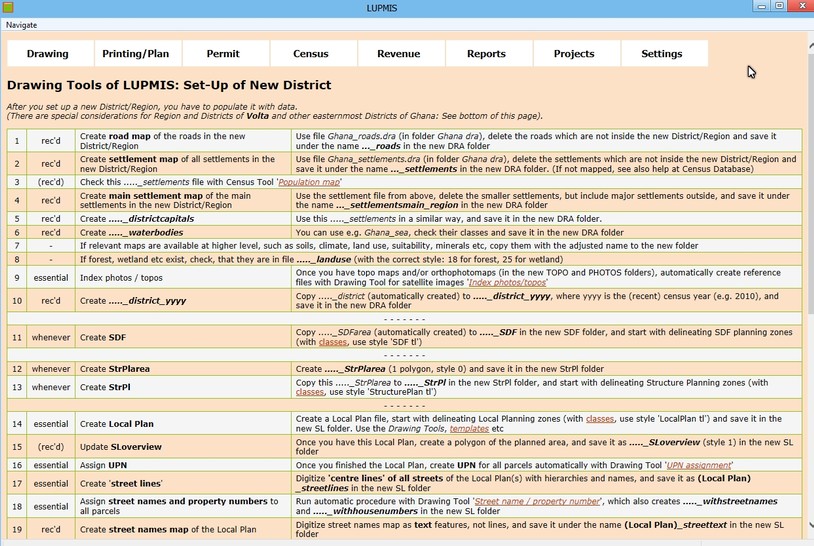Image resolution: width=814 pixels, height=546 pixels.
Task: Open 'Street name / property number' link
Action: tap(537, 501)
